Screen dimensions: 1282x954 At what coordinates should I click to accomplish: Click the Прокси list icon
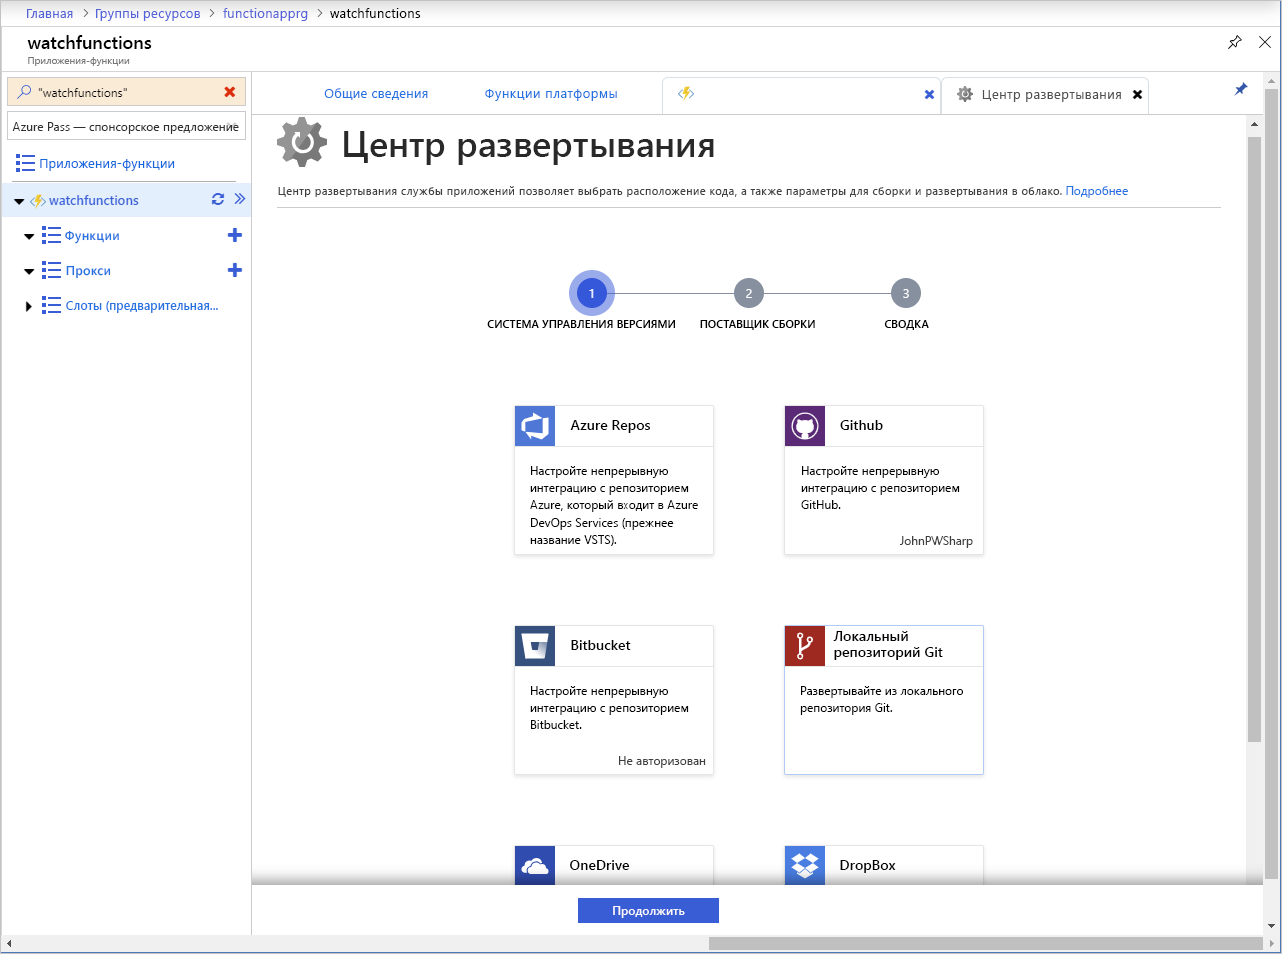point(51,270)
